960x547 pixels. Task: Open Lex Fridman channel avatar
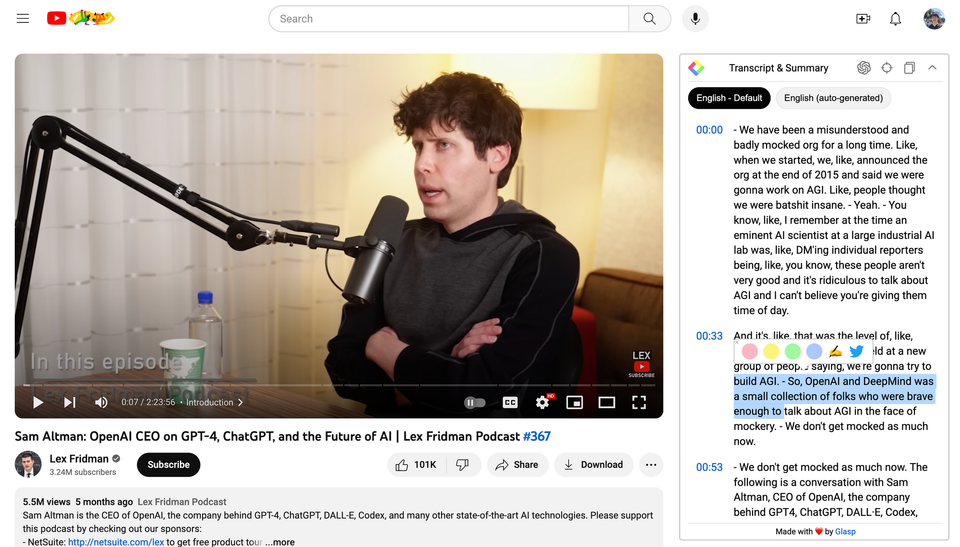coord(28,465)
